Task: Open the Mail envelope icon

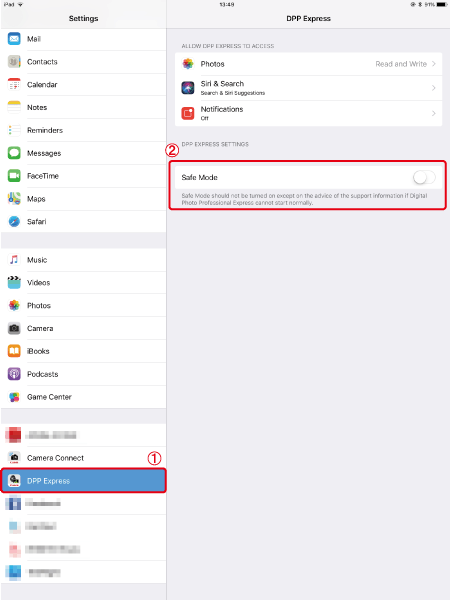Action: pyautogui.click(x=14, y=39)
